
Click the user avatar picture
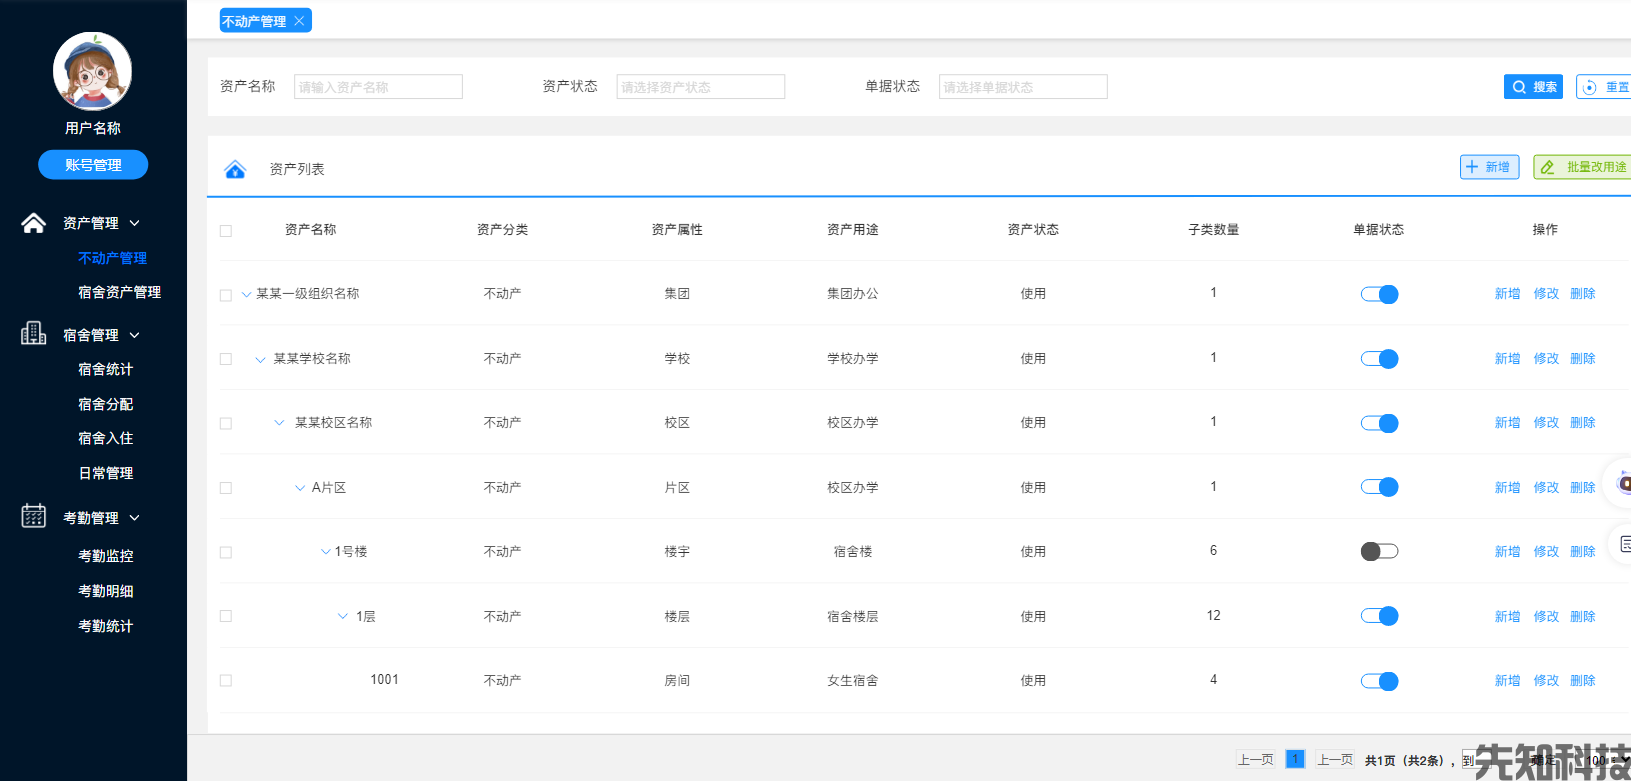click(92, 71)
